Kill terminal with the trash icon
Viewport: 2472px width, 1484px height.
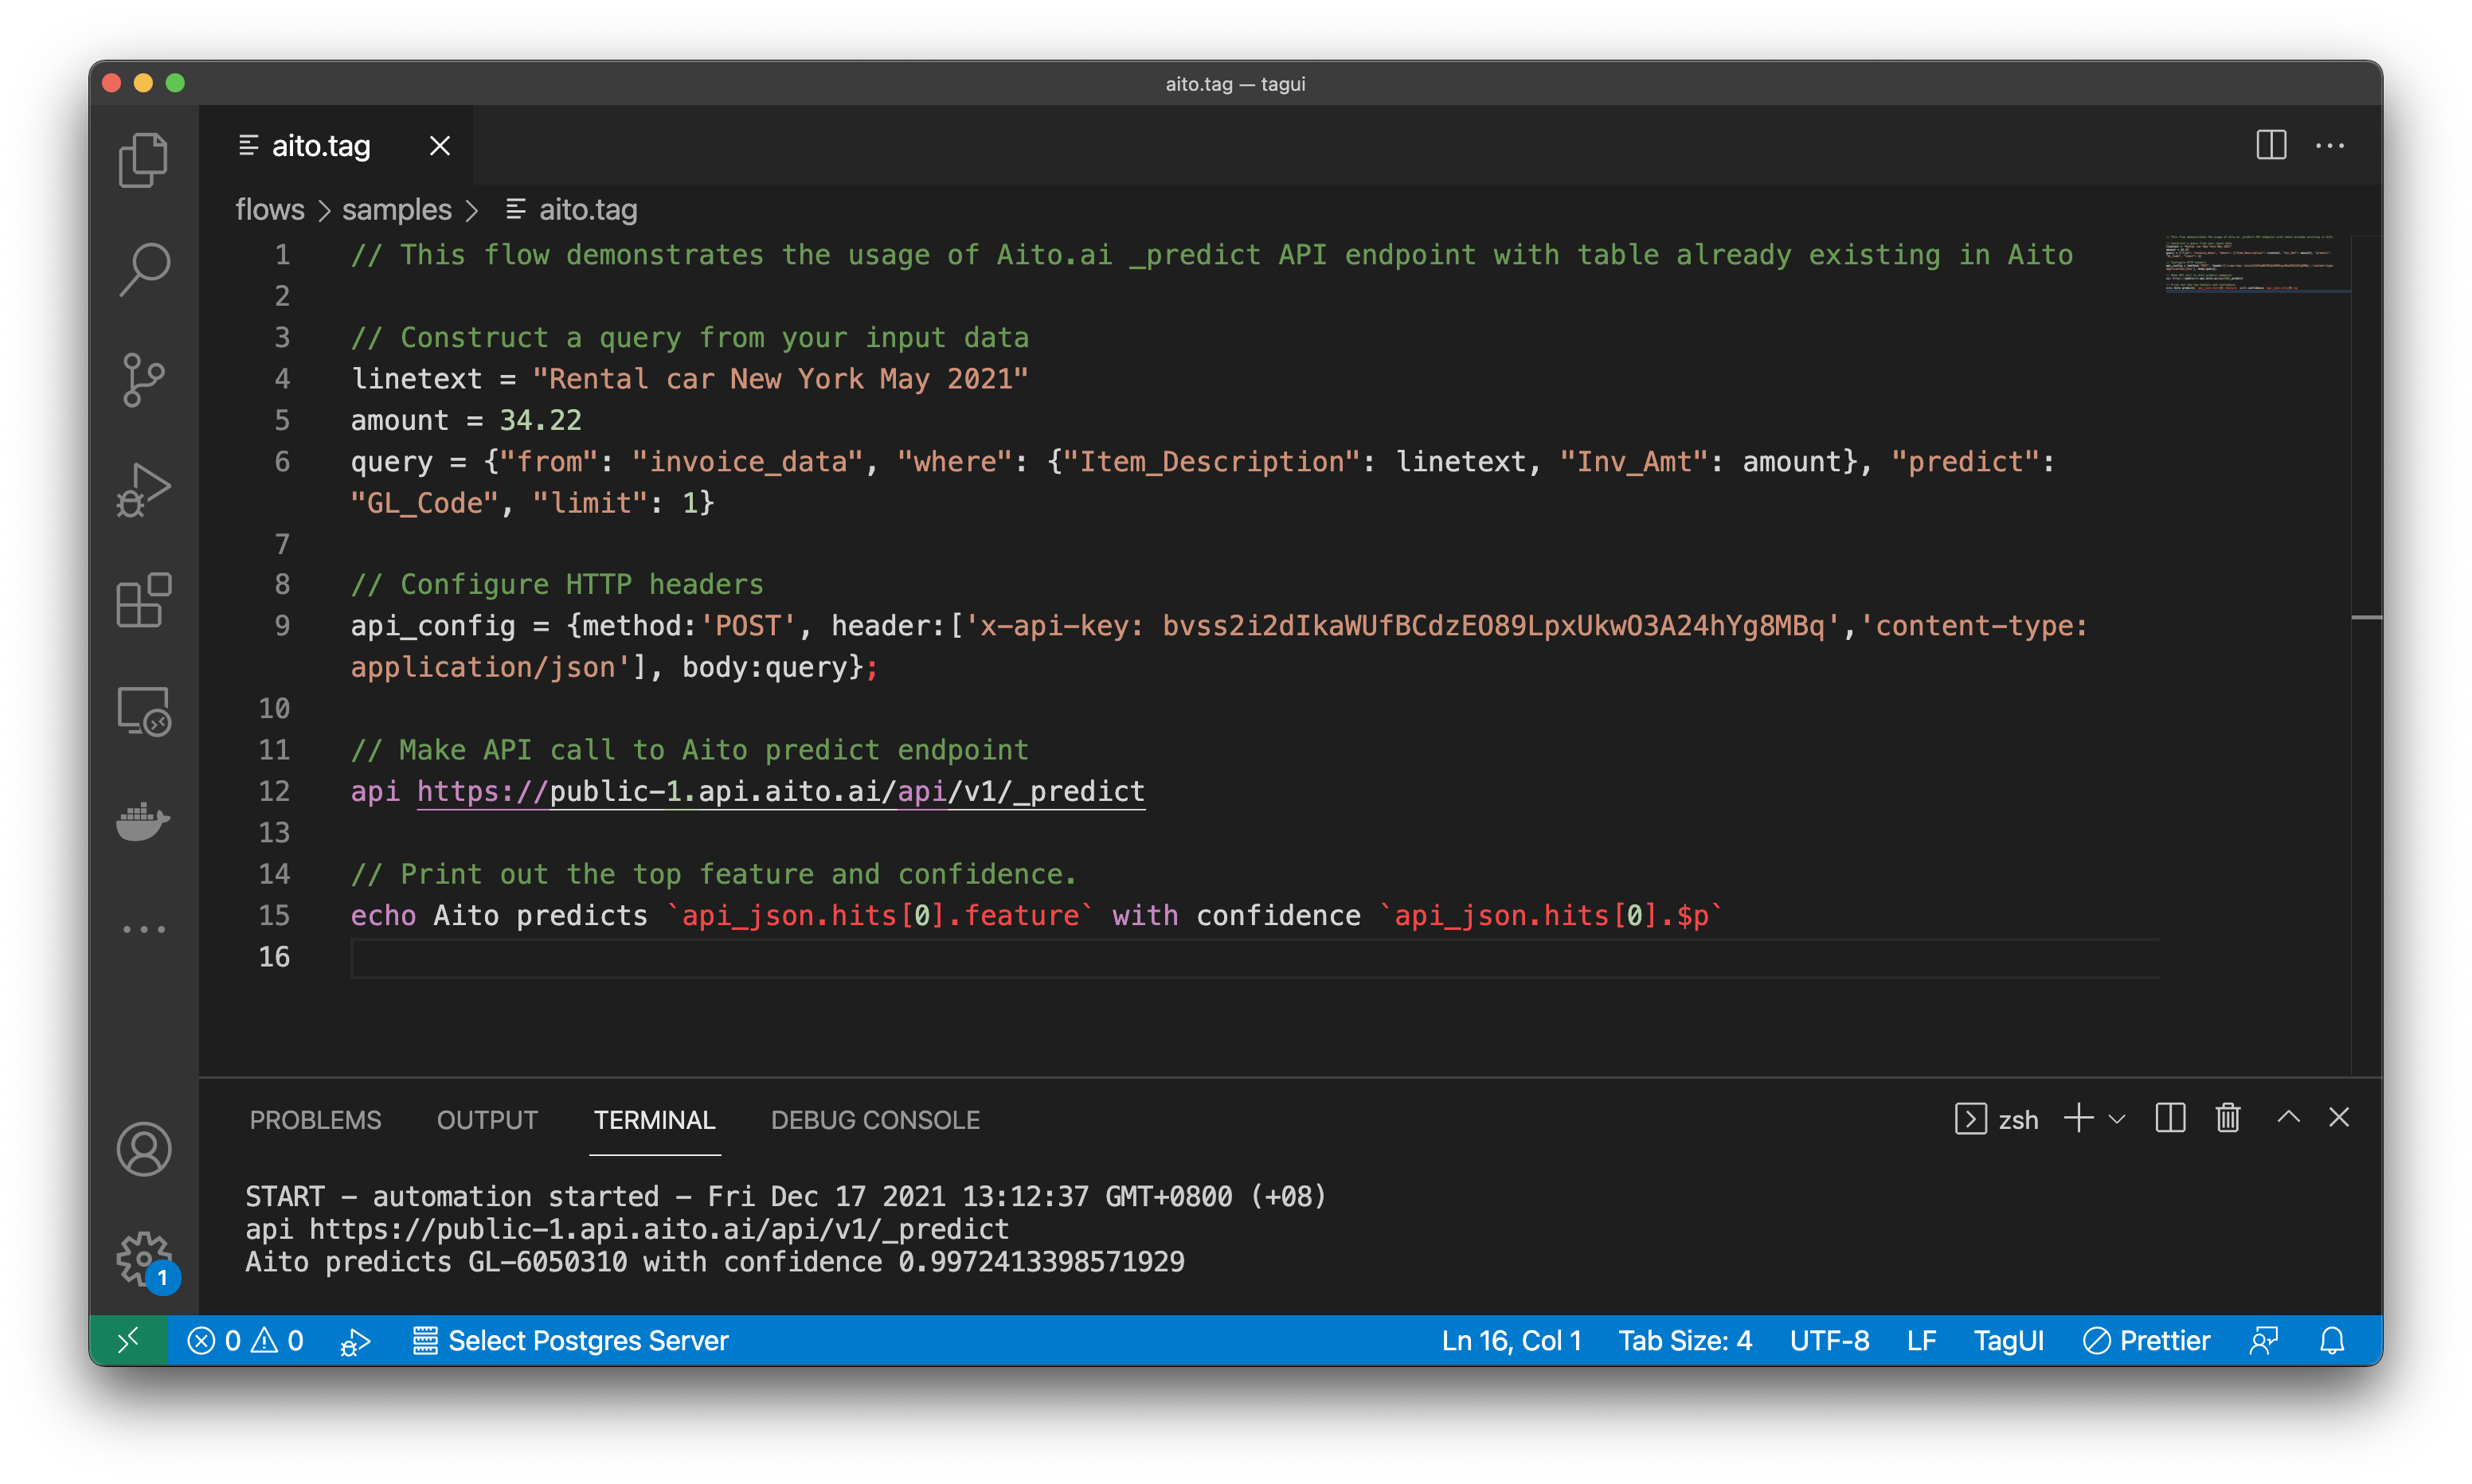pos(2227,1118)
